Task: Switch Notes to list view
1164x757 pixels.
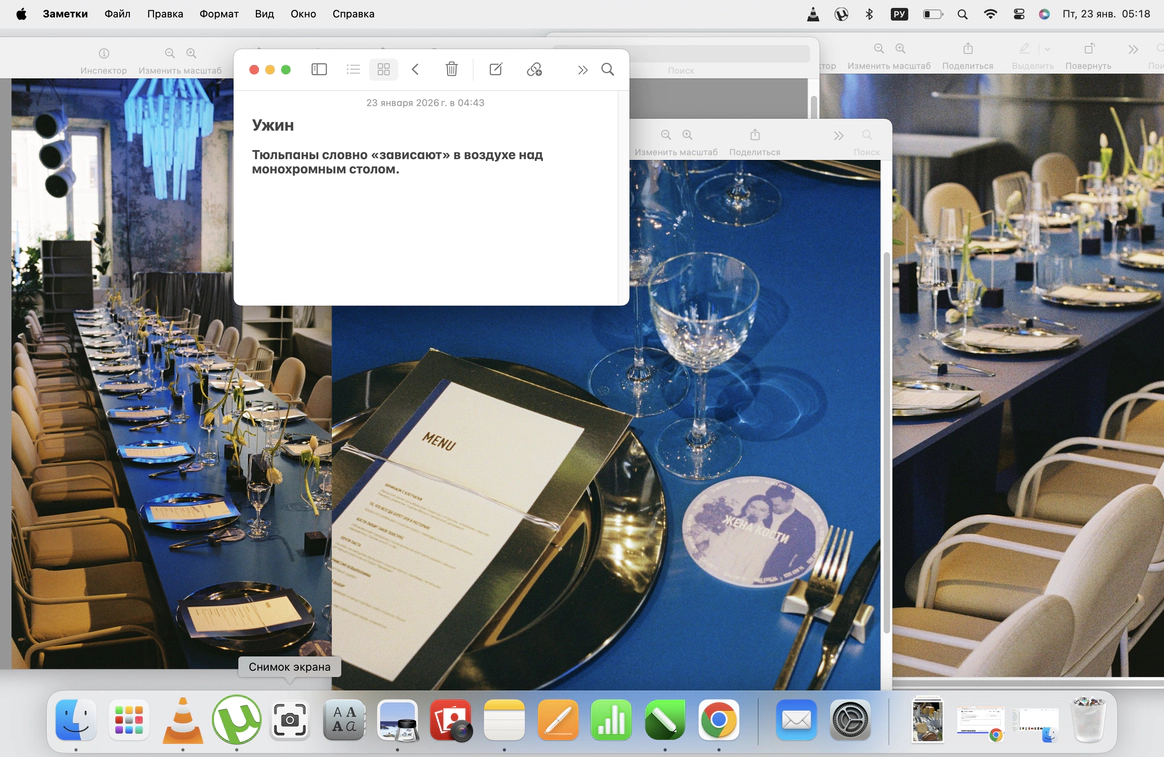Action: pyautogui.click(x=353, y=69)
